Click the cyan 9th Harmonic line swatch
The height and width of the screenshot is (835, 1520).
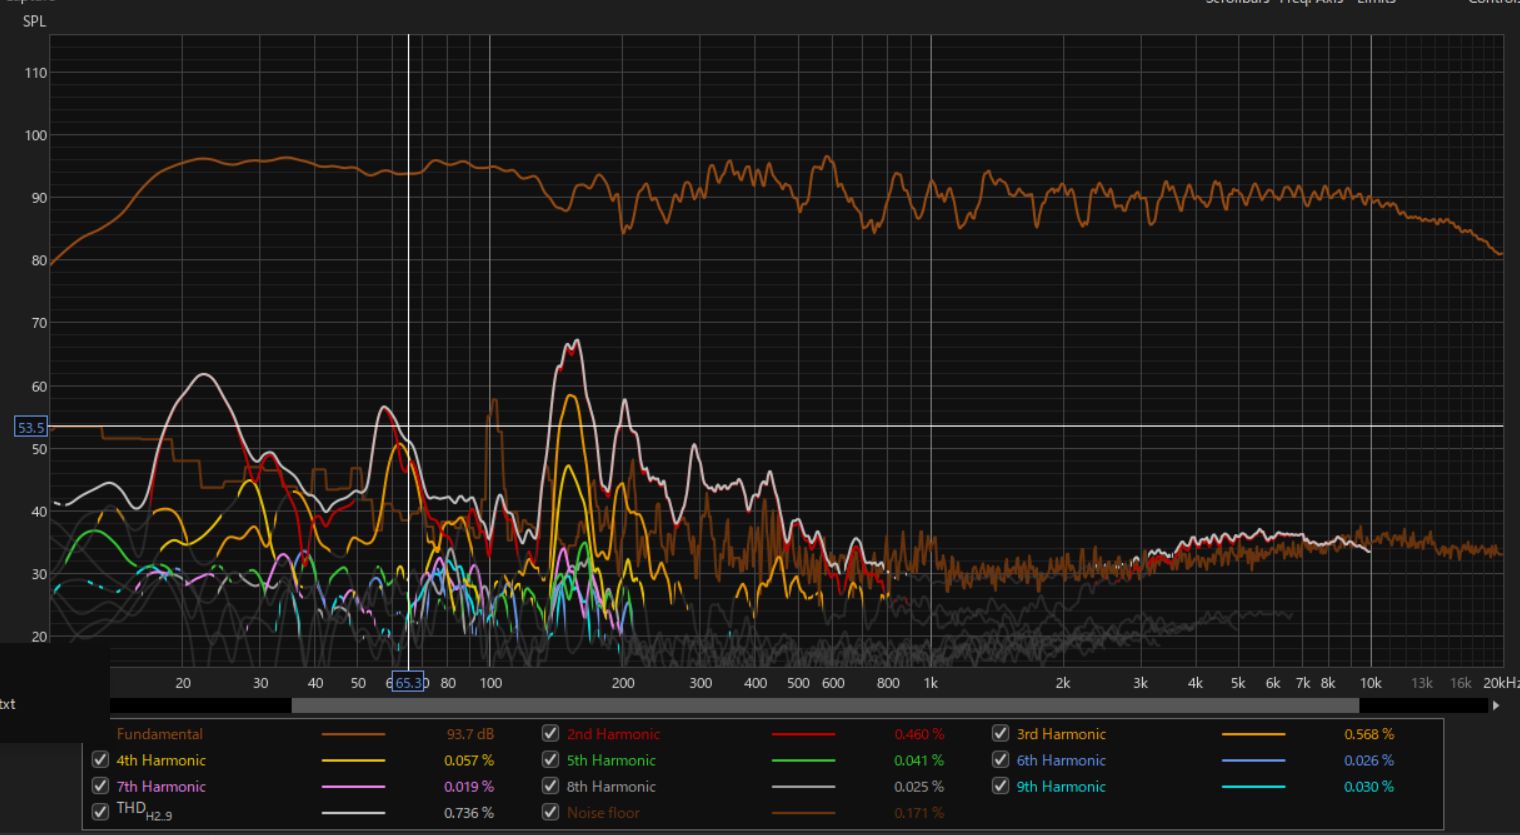(1253, 787)
